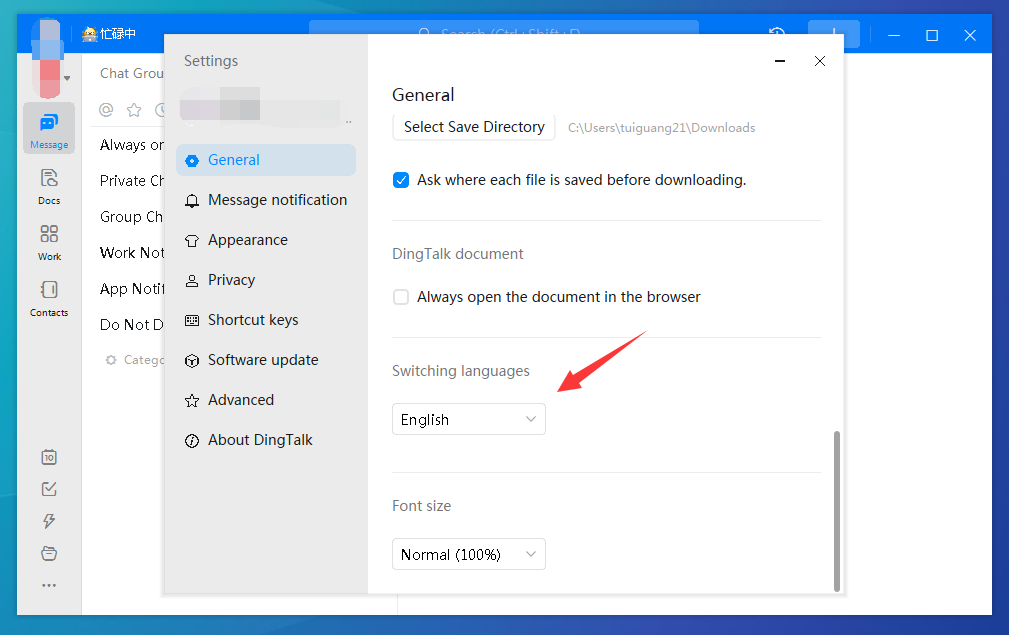Open the Work section in the sidebar
This screenshot has height=635, width=1009.
pyautogui.click(x=49, y=243)
